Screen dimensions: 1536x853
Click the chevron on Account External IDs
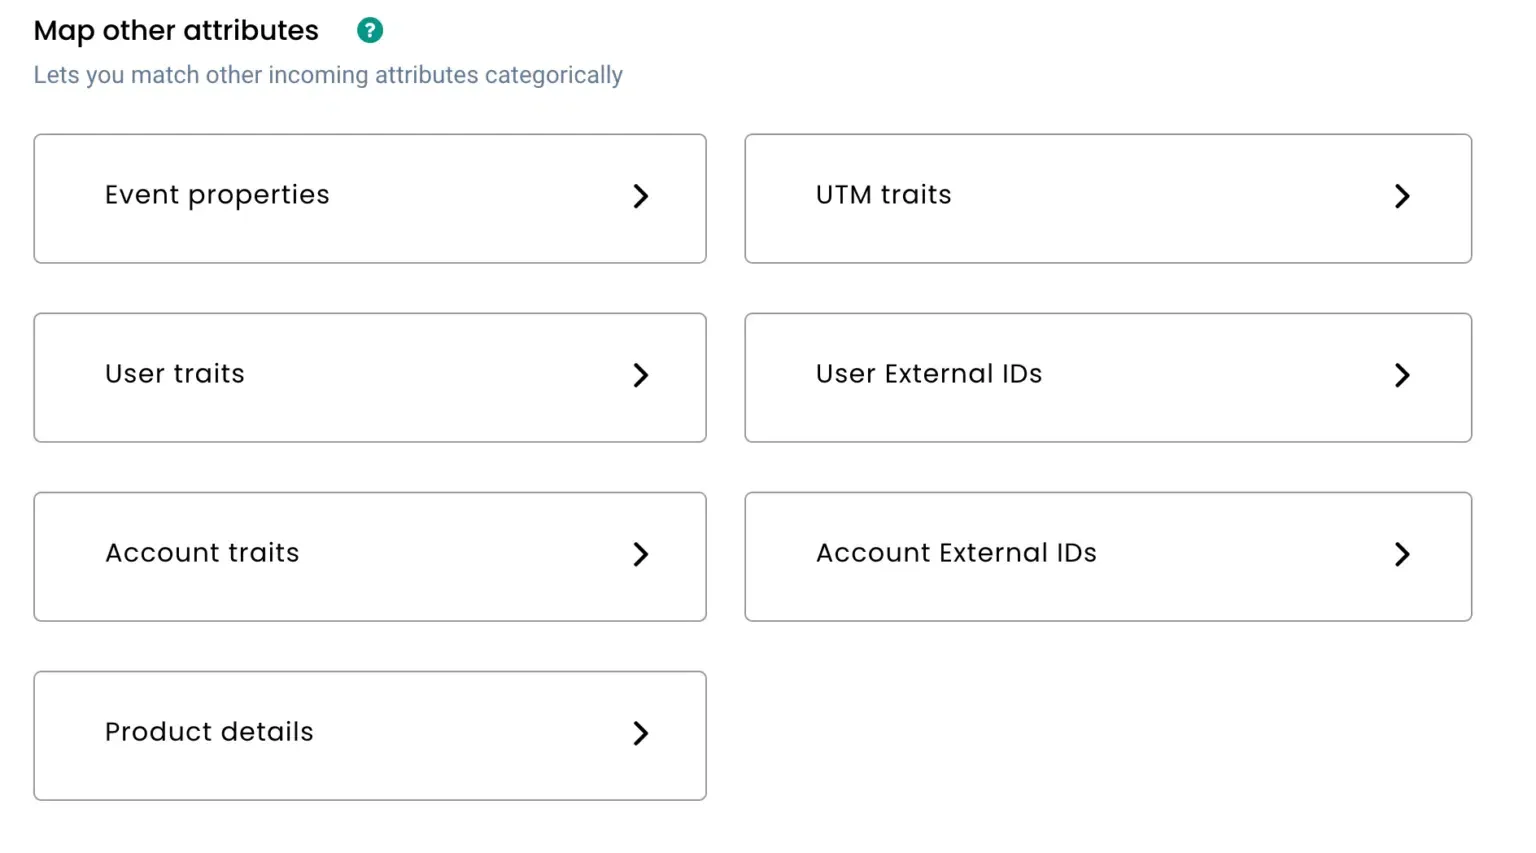click(x=1402, y=554)
